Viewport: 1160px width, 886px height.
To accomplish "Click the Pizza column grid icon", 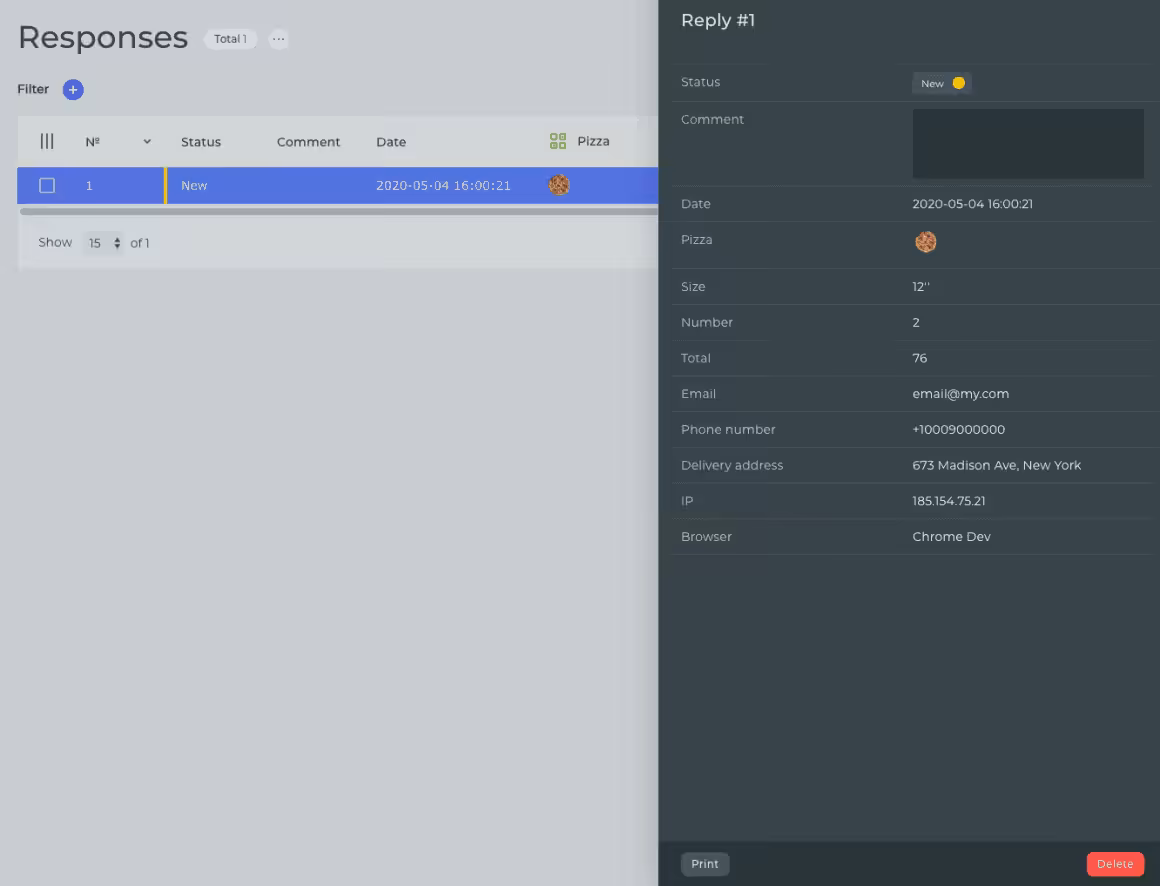I will click(558, 142).
